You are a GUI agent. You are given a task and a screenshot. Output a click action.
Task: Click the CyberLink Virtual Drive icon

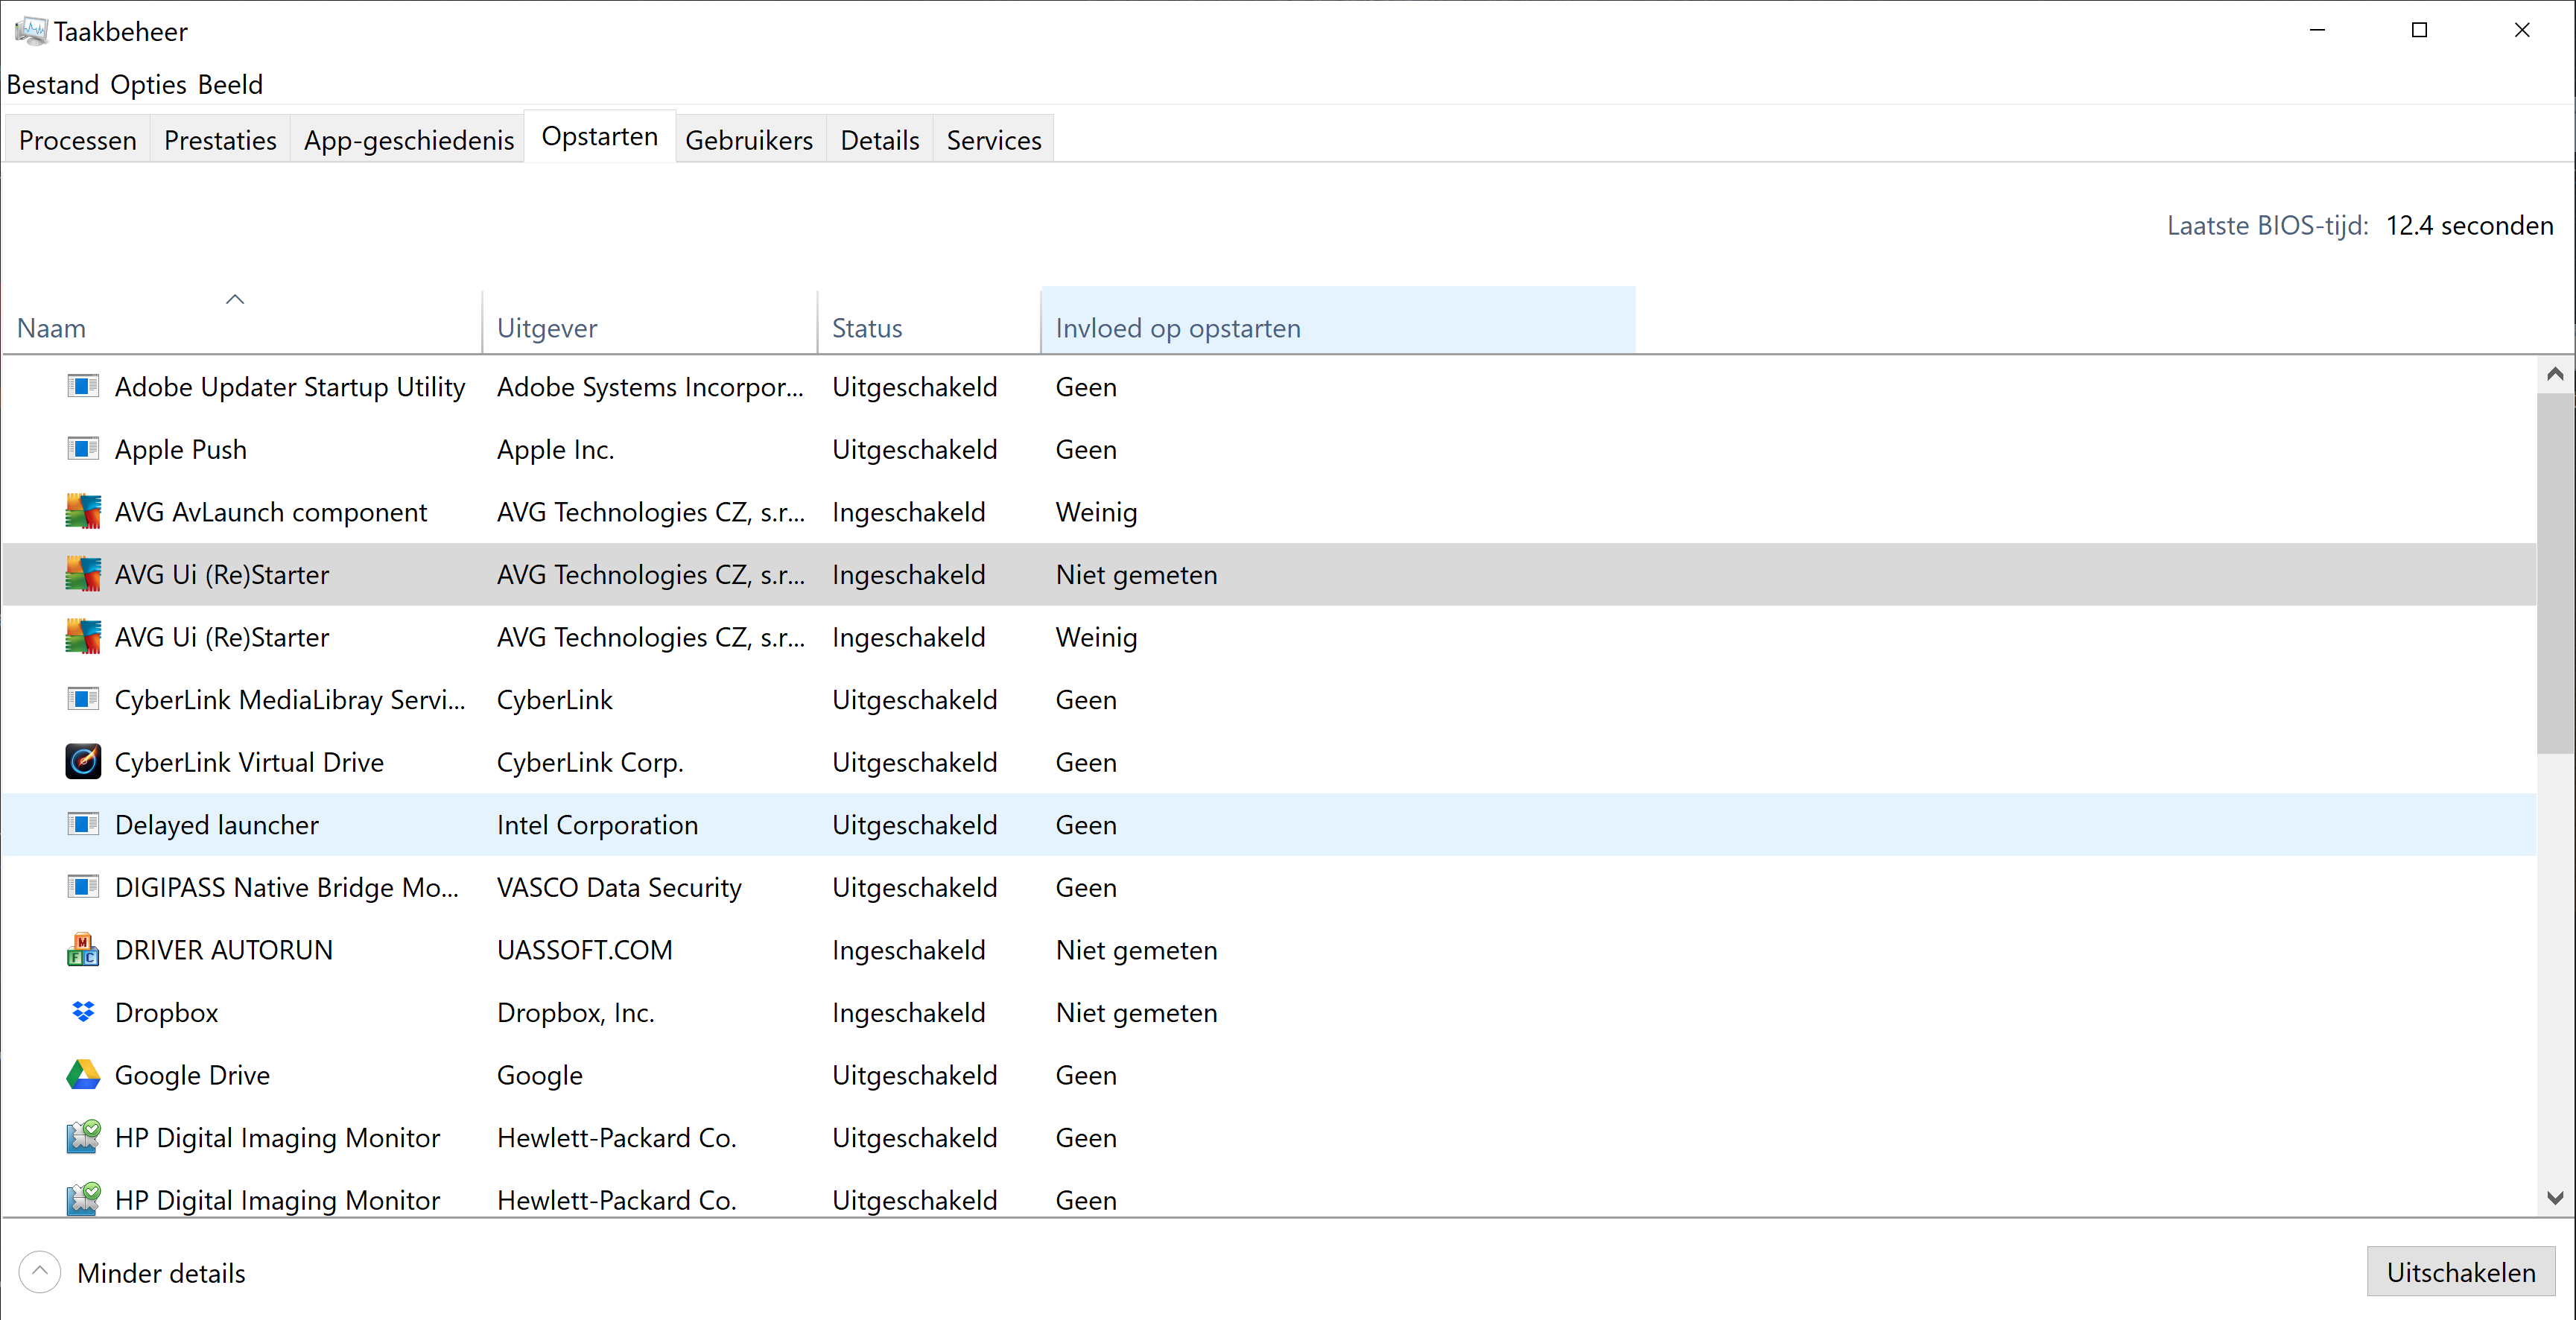pyautogui.click(x=83, y=762)
